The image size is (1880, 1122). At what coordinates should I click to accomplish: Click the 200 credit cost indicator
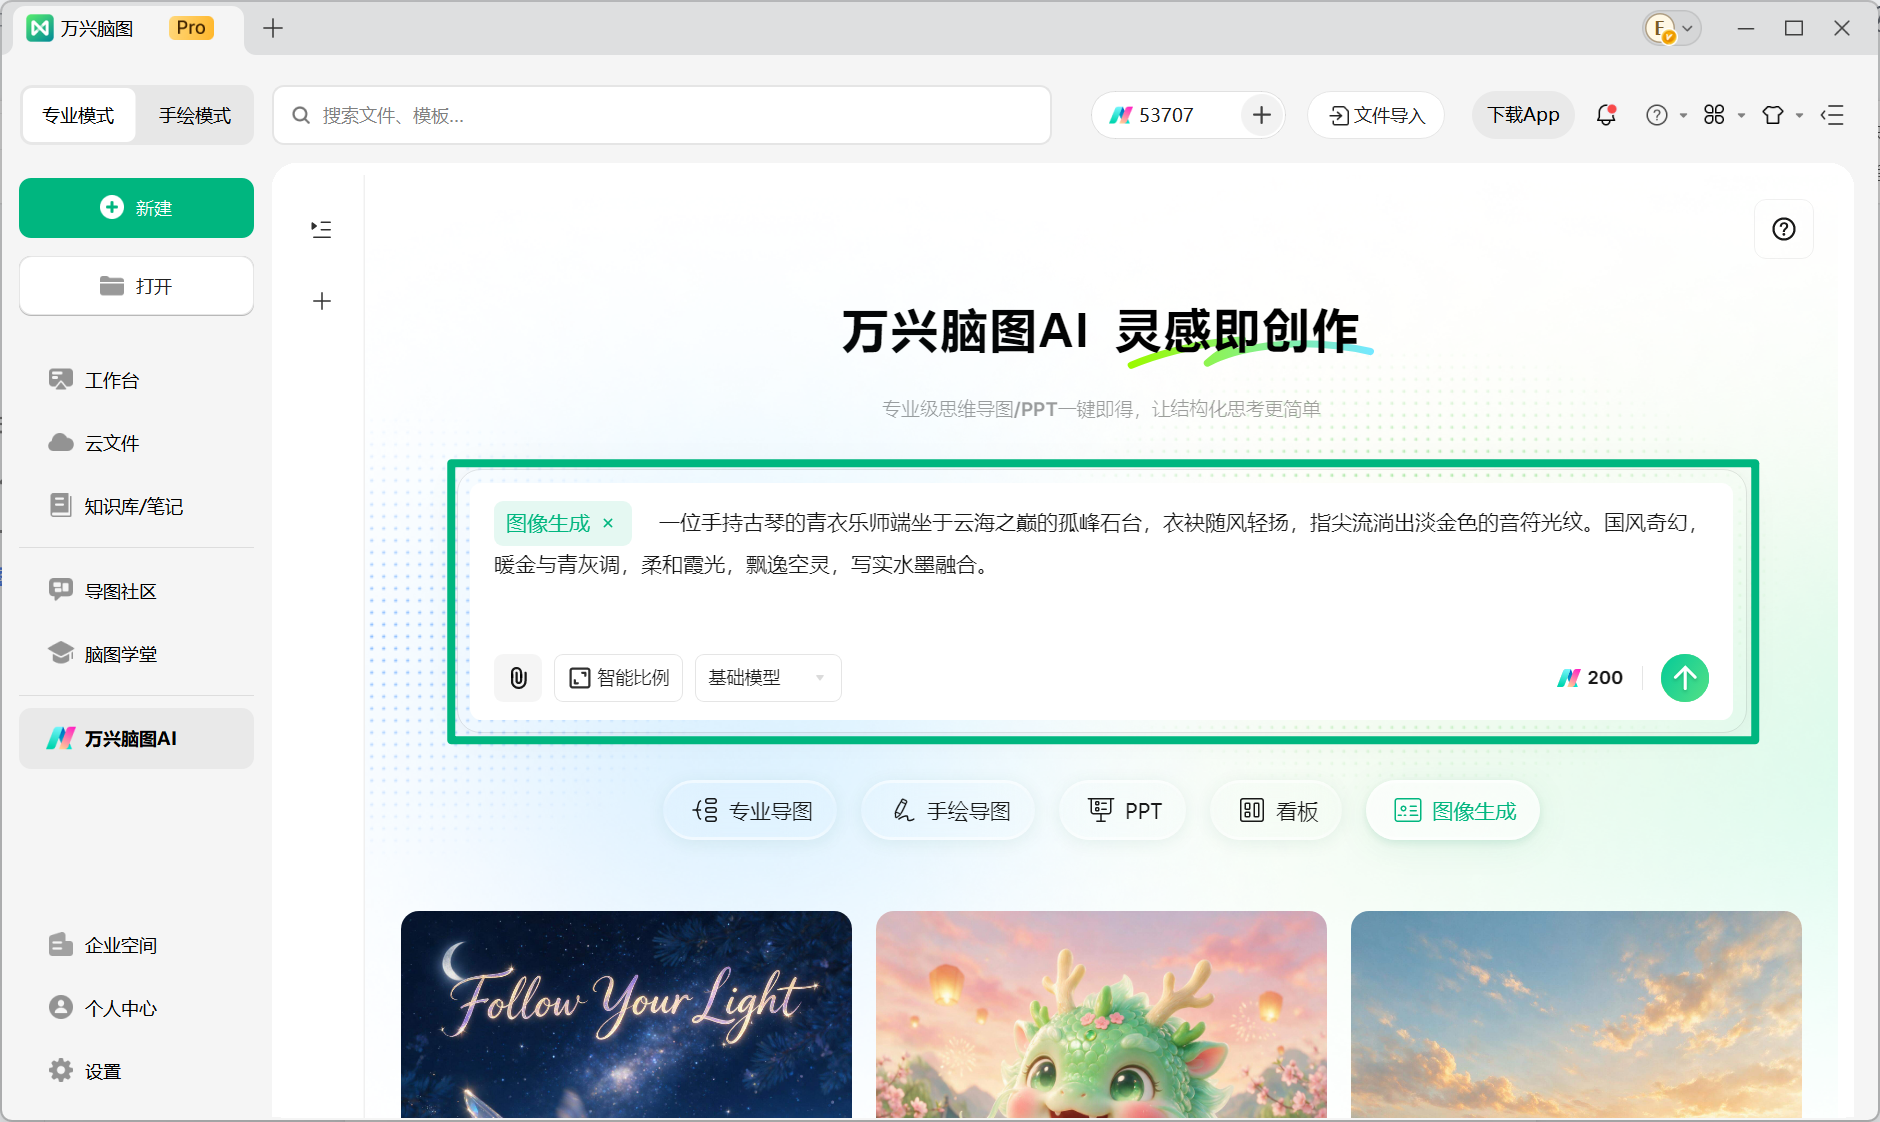point(1590,678)
